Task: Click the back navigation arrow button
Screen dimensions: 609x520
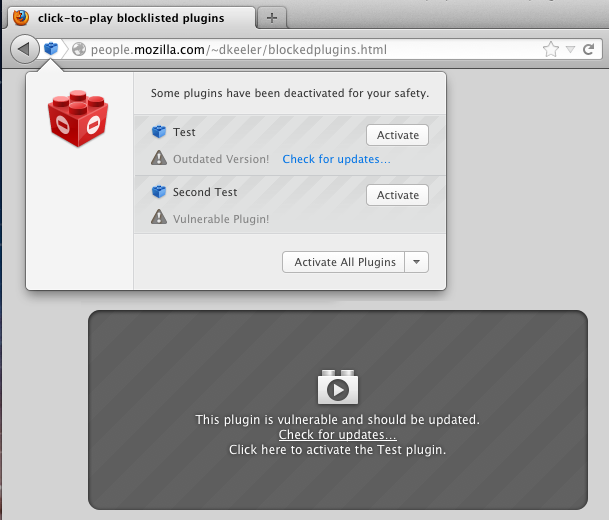Action: pos(23,49)
